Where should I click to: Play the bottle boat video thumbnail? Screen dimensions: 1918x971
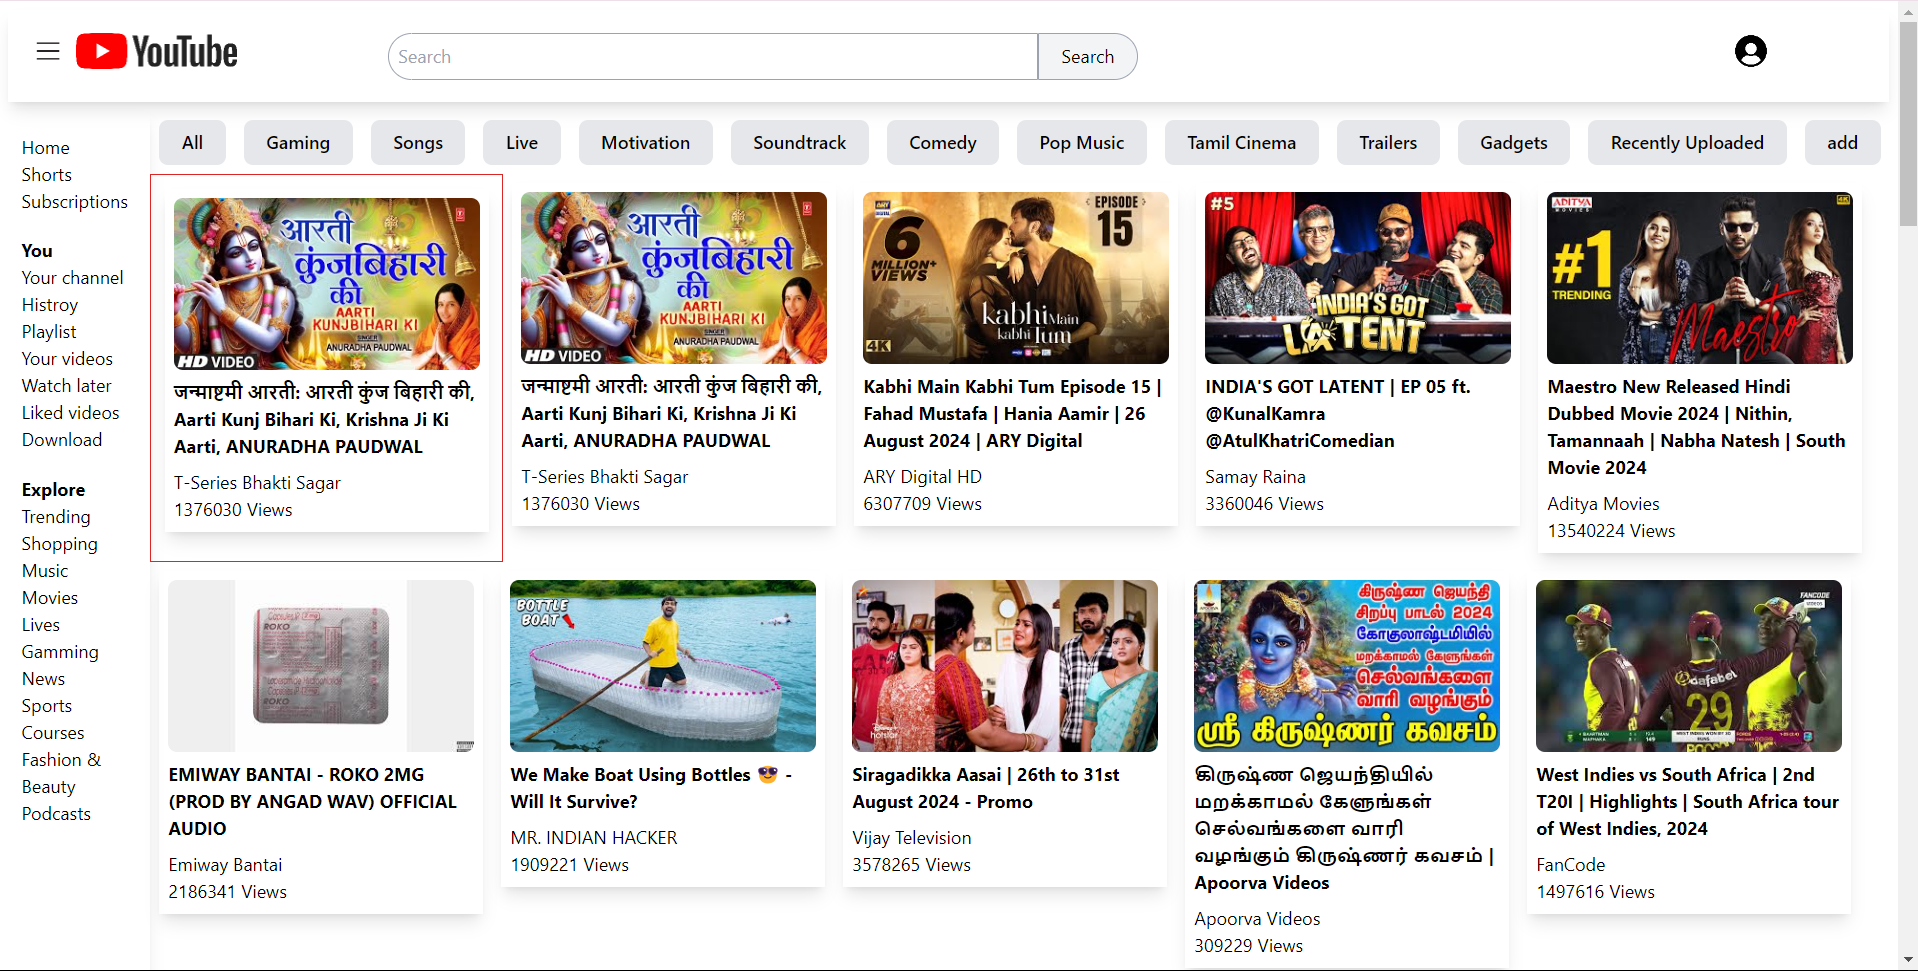tap(662, 666)
